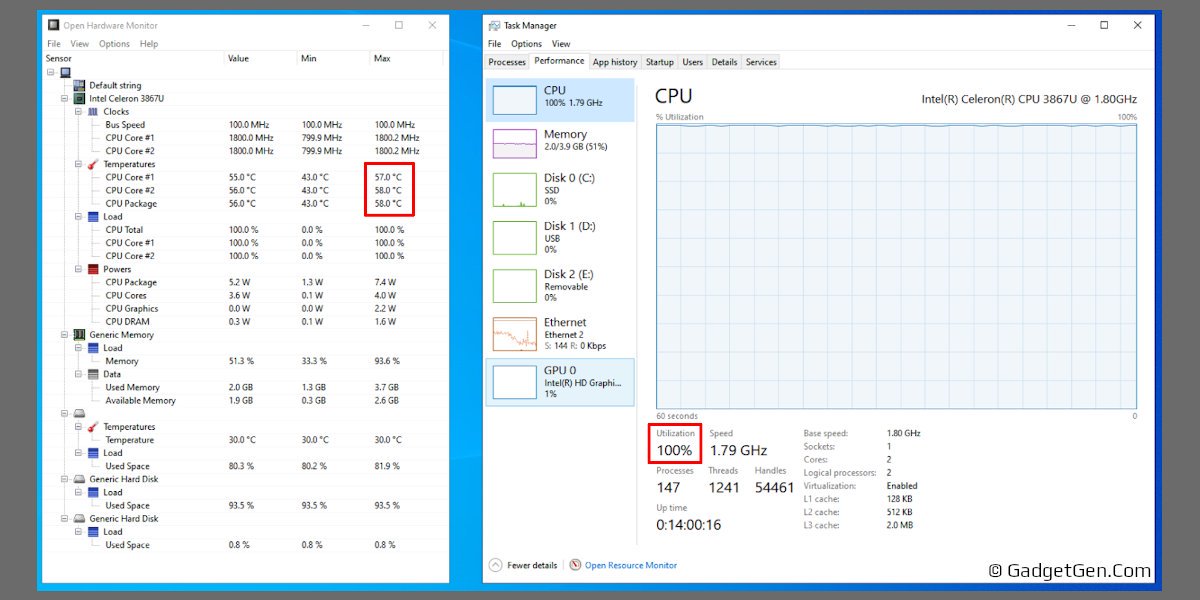Open File menu in Task Manager
The image size is (1200, 600).
[x=494, y=44]
